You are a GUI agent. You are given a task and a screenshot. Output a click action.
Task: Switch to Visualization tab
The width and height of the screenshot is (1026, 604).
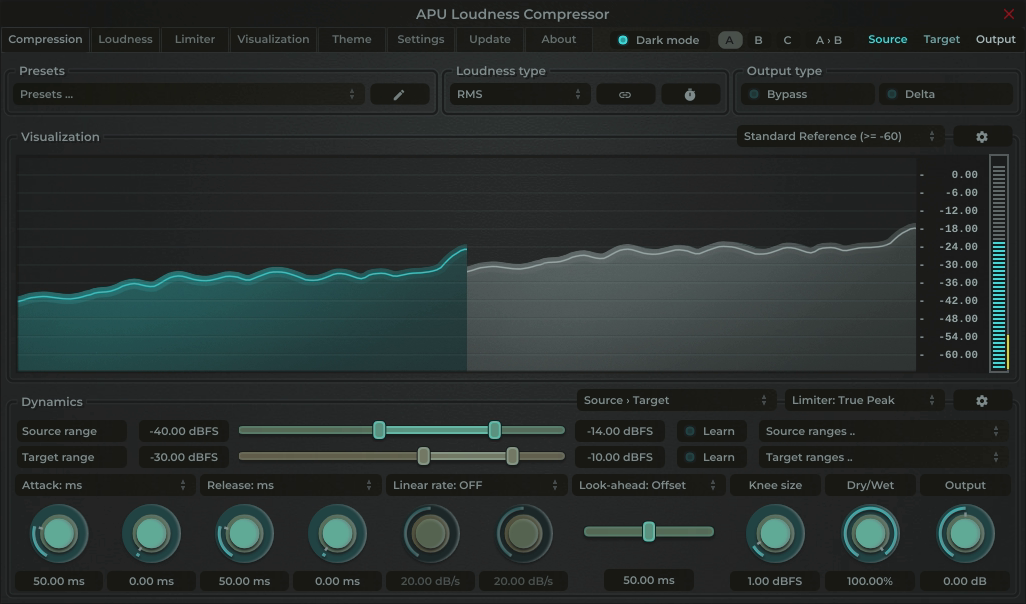273,39
